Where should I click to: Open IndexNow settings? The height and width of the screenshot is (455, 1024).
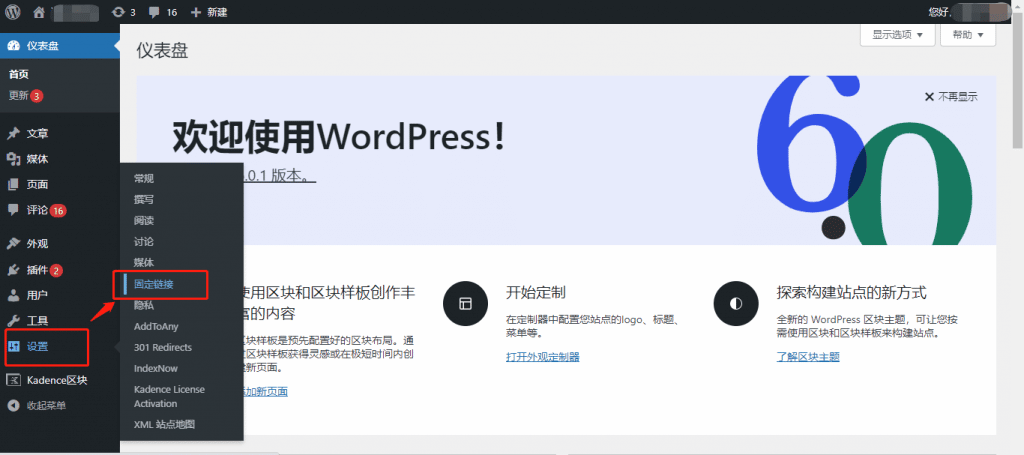coord(155,368)
